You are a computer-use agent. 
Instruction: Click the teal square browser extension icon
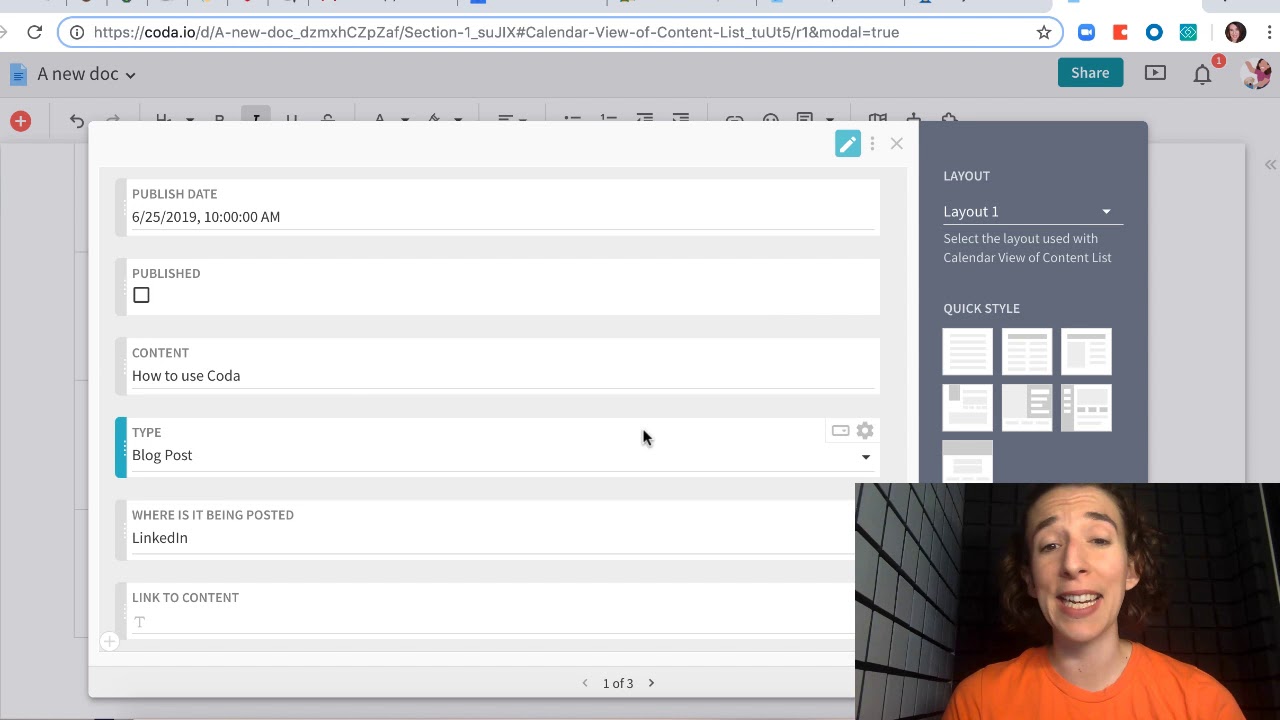(1188, 32)
